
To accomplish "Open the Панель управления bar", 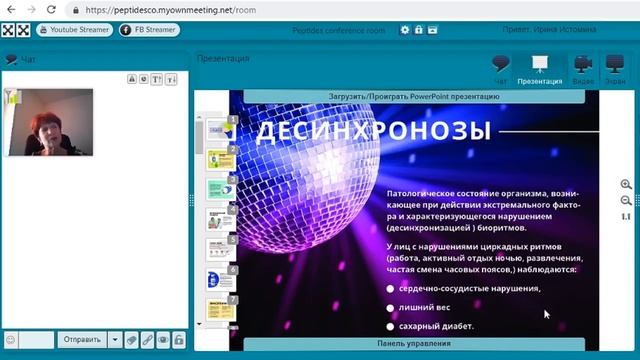I will click(414, 344).
